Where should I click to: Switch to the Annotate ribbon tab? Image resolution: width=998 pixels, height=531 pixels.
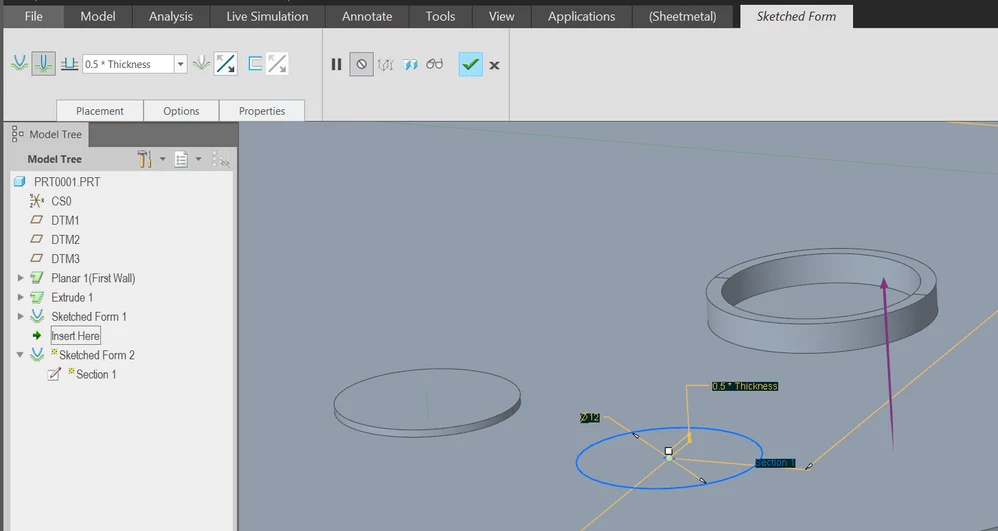367,17
